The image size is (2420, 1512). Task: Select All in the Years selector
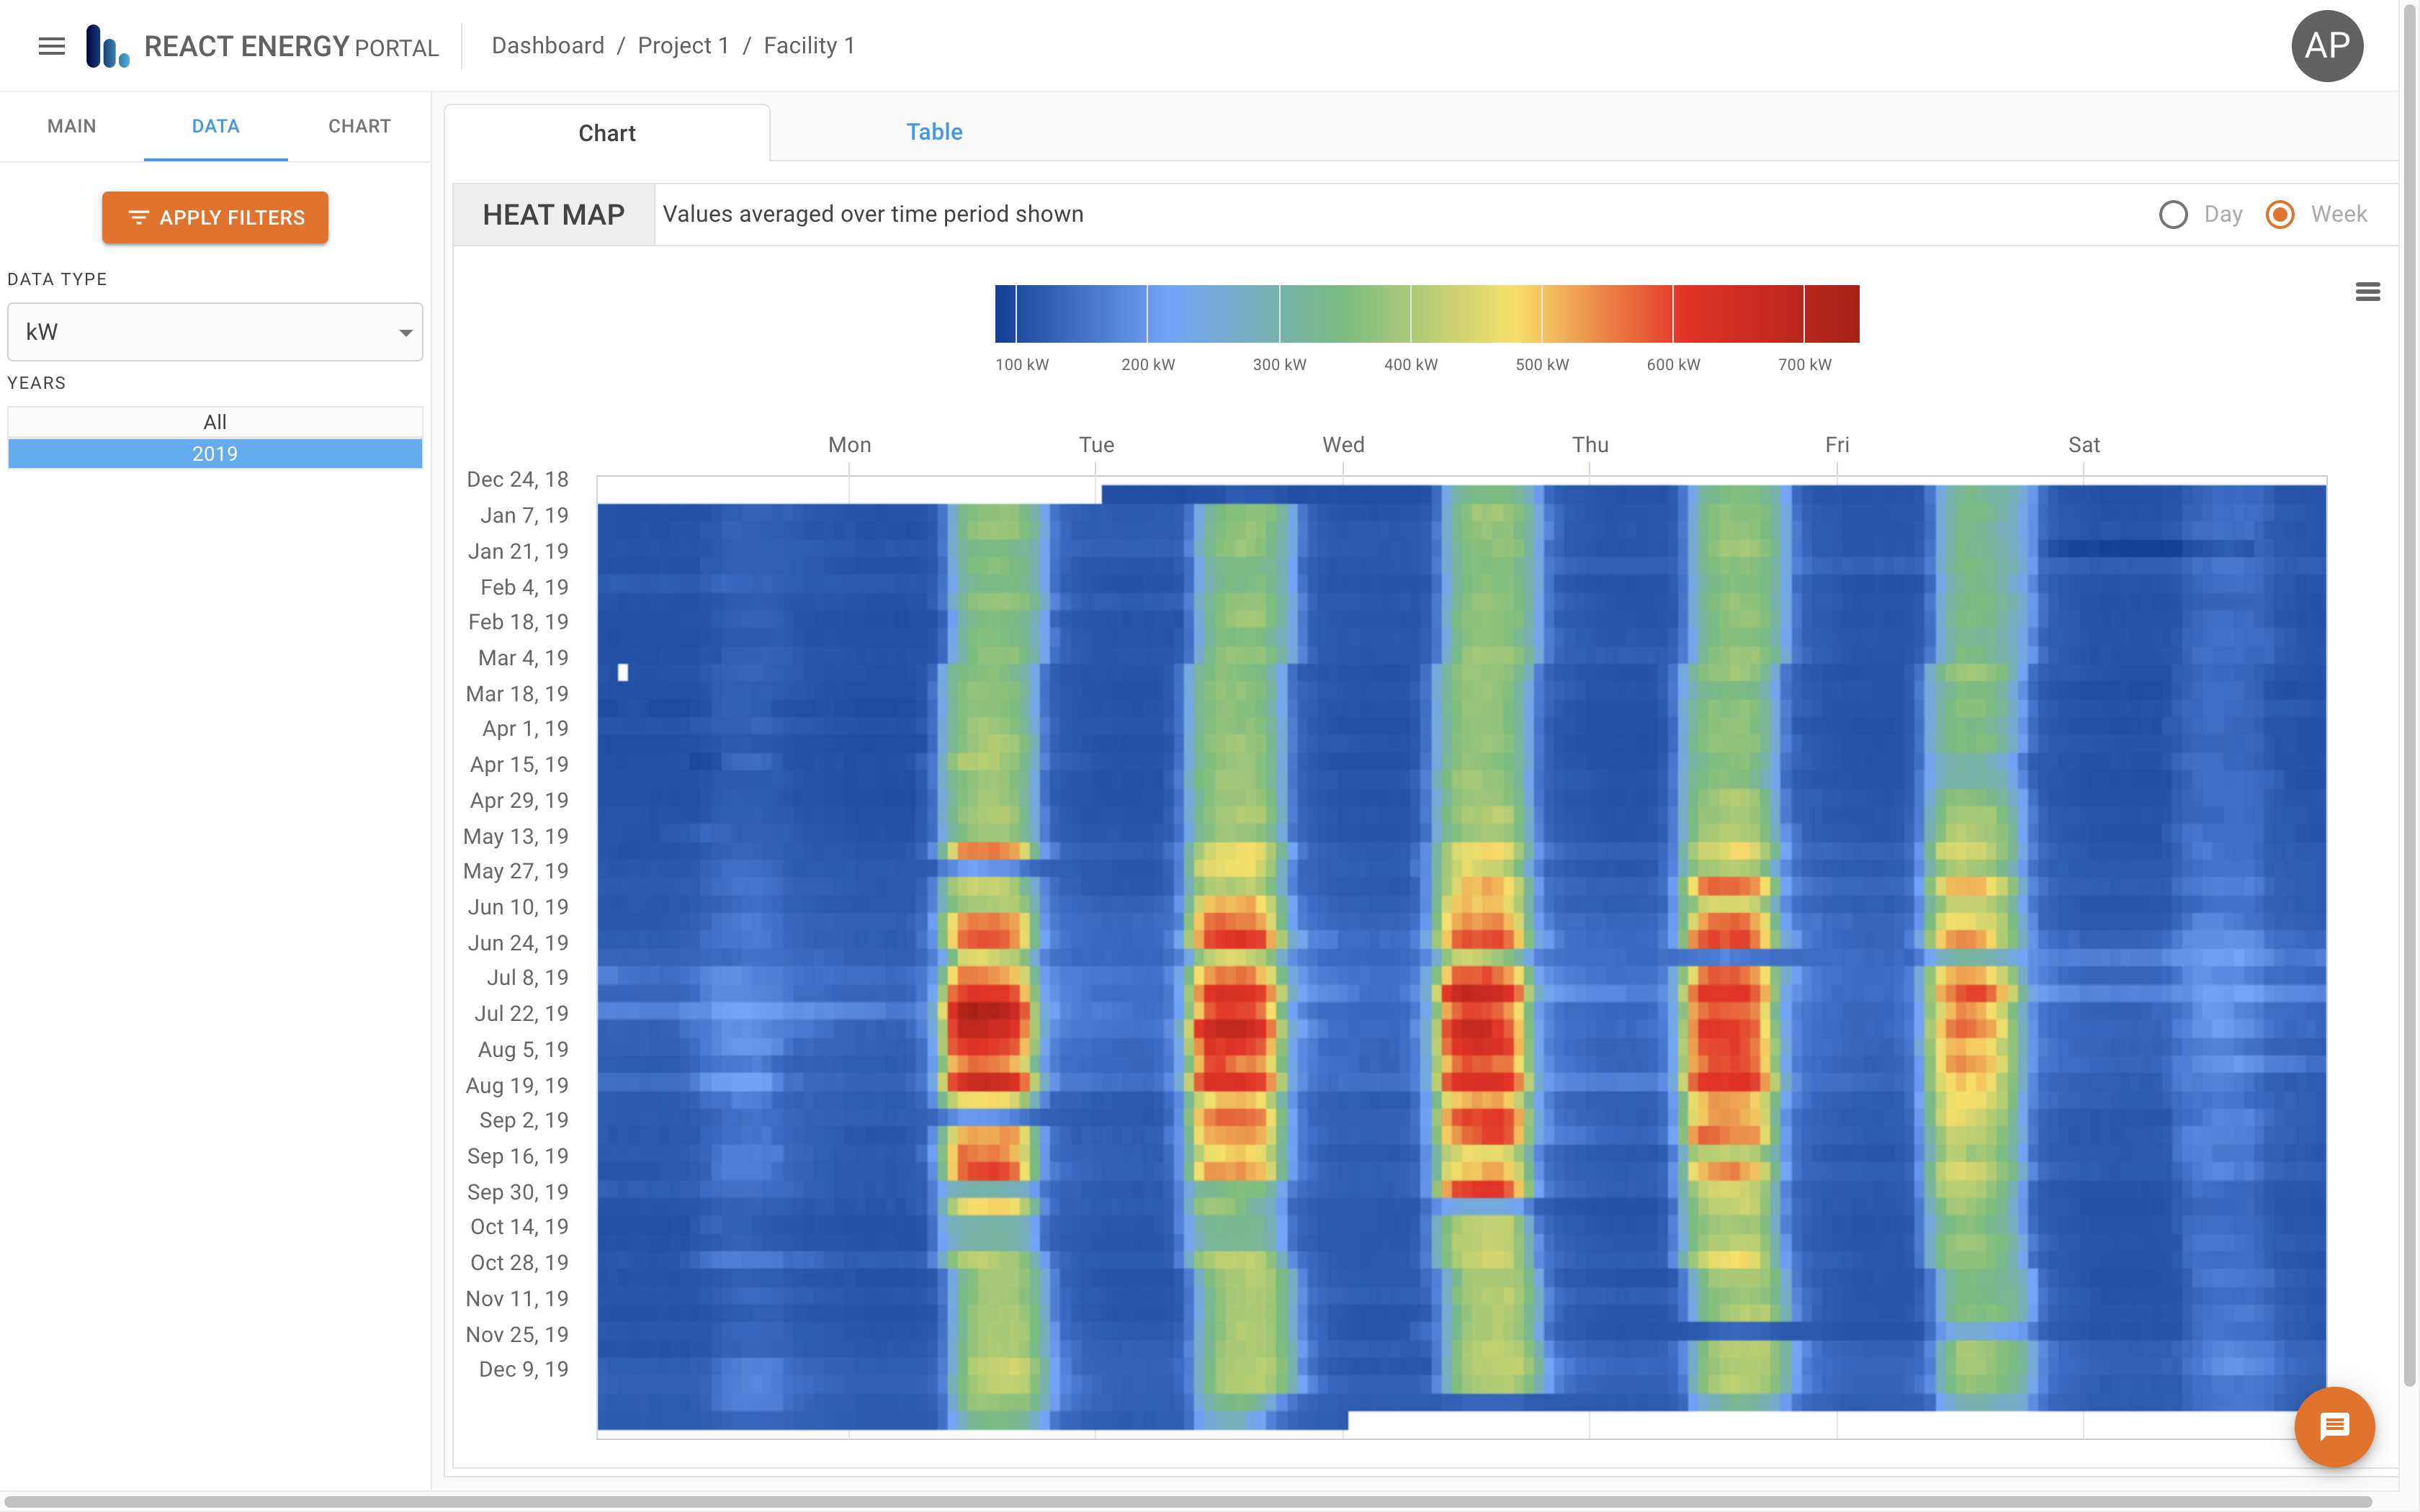[x=214, y=421]
